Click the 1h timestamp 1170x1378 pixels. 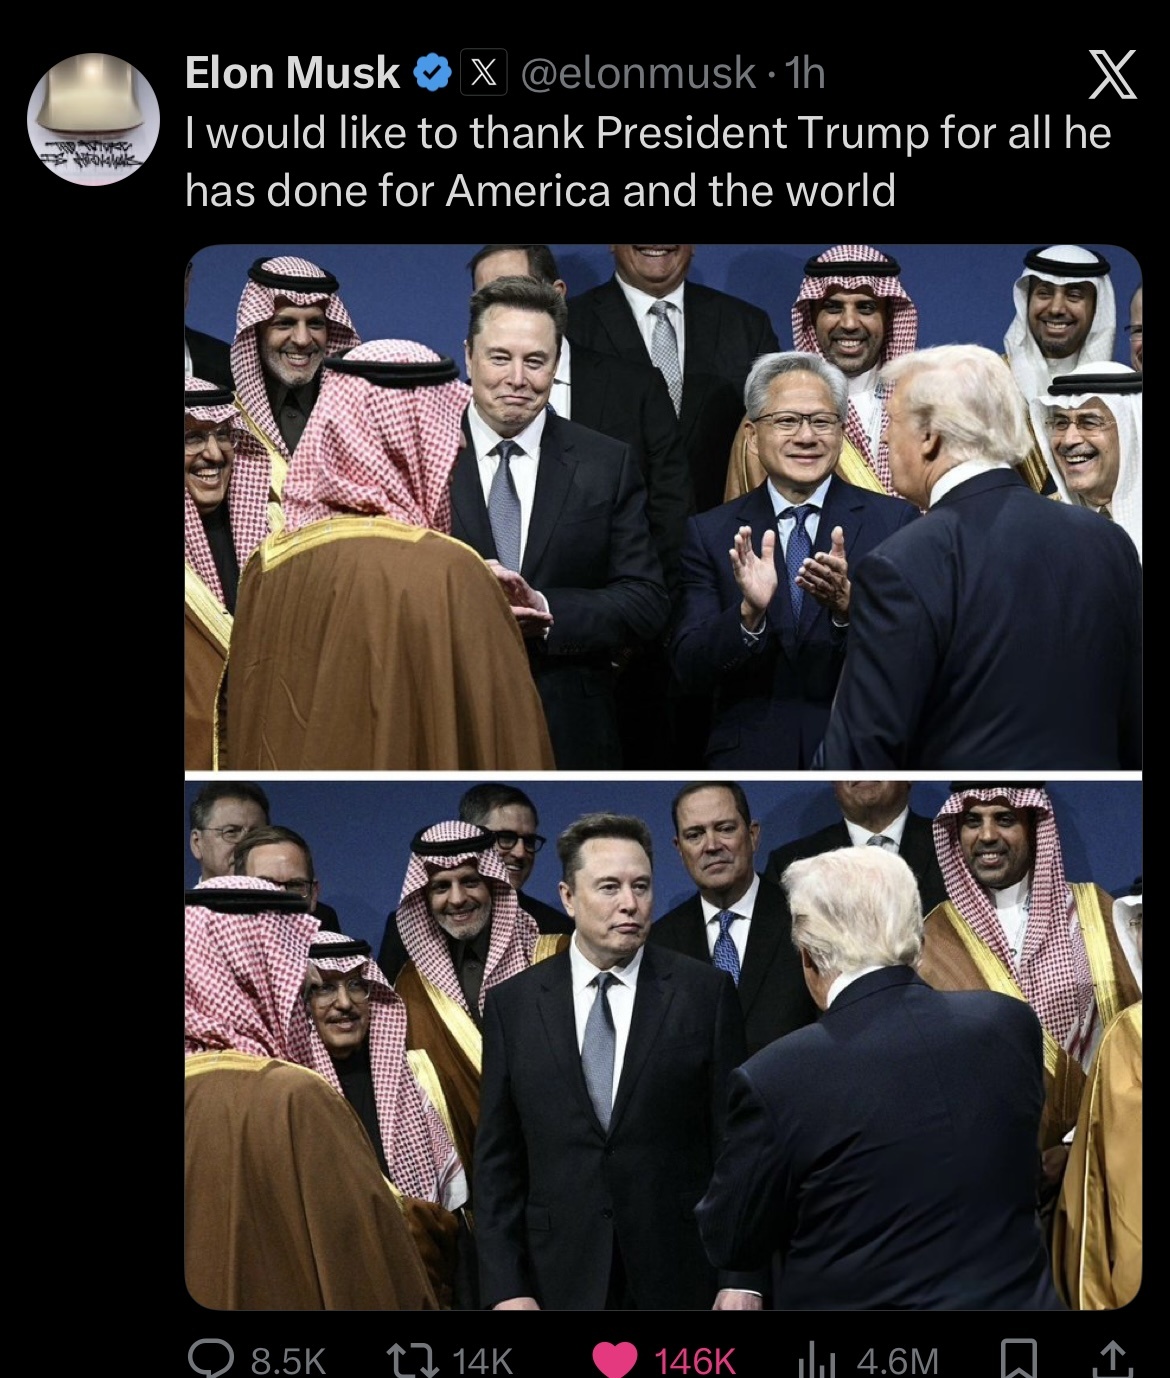(x=805, y=73)
